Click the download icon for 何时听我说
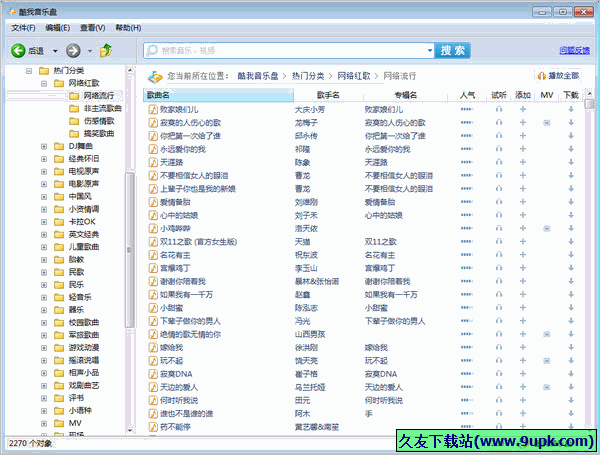This screenshot has height=455, width=600. coord(571,400)
